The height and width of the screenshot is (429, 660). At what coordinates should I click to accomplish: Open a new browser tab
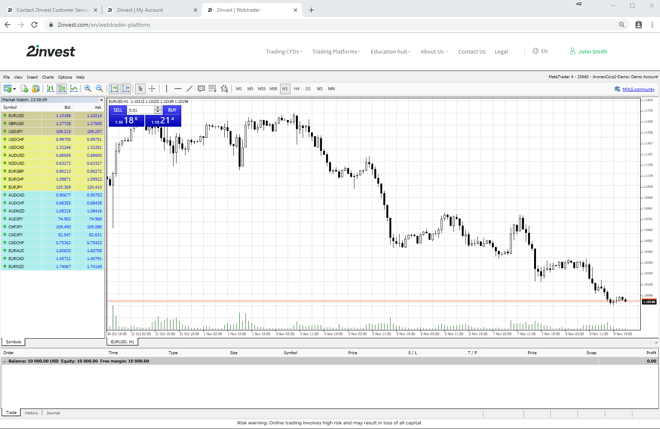311,10
